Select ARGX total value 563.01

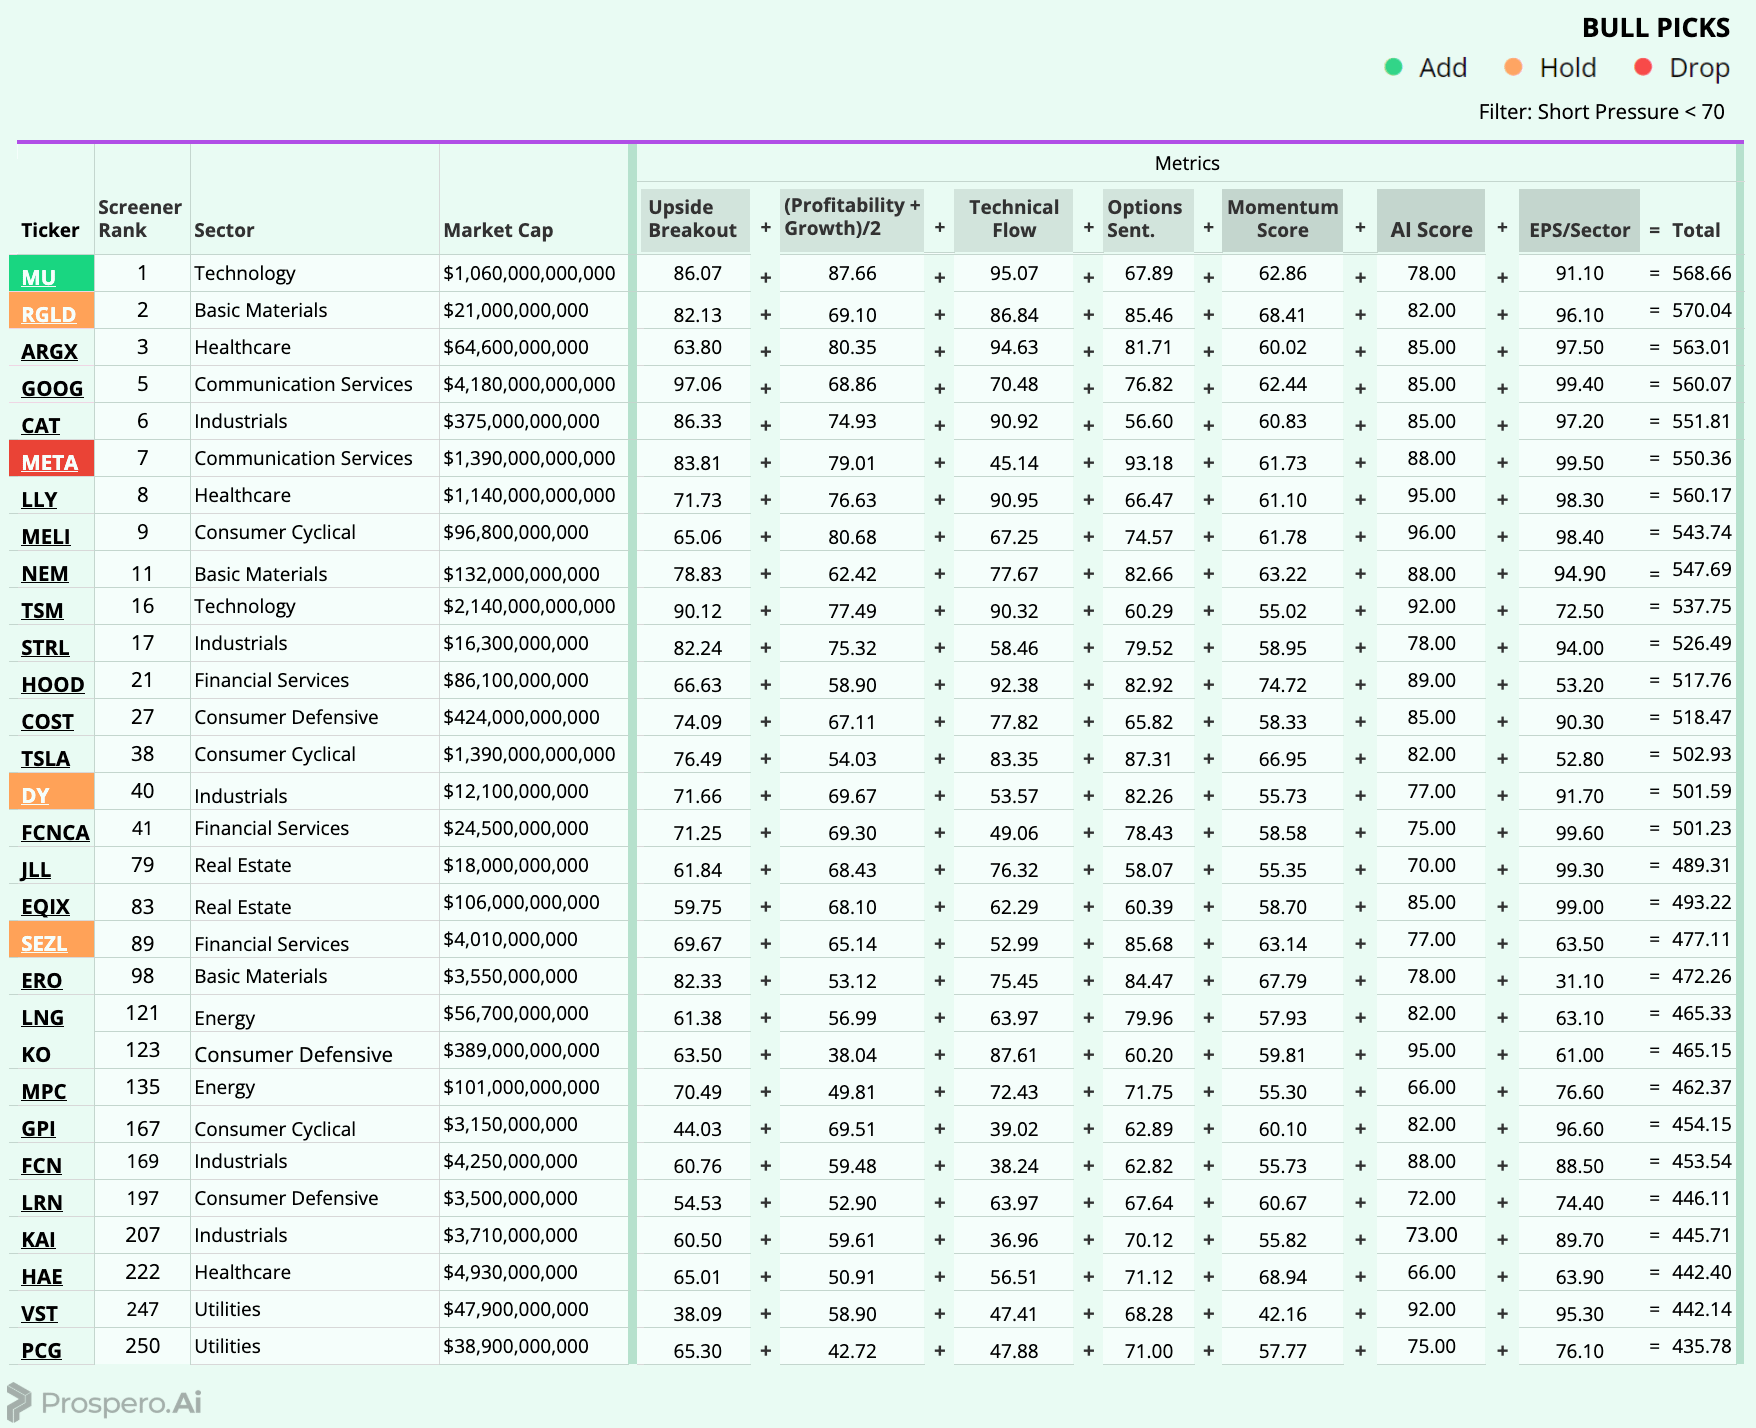tap(1701, 347)
